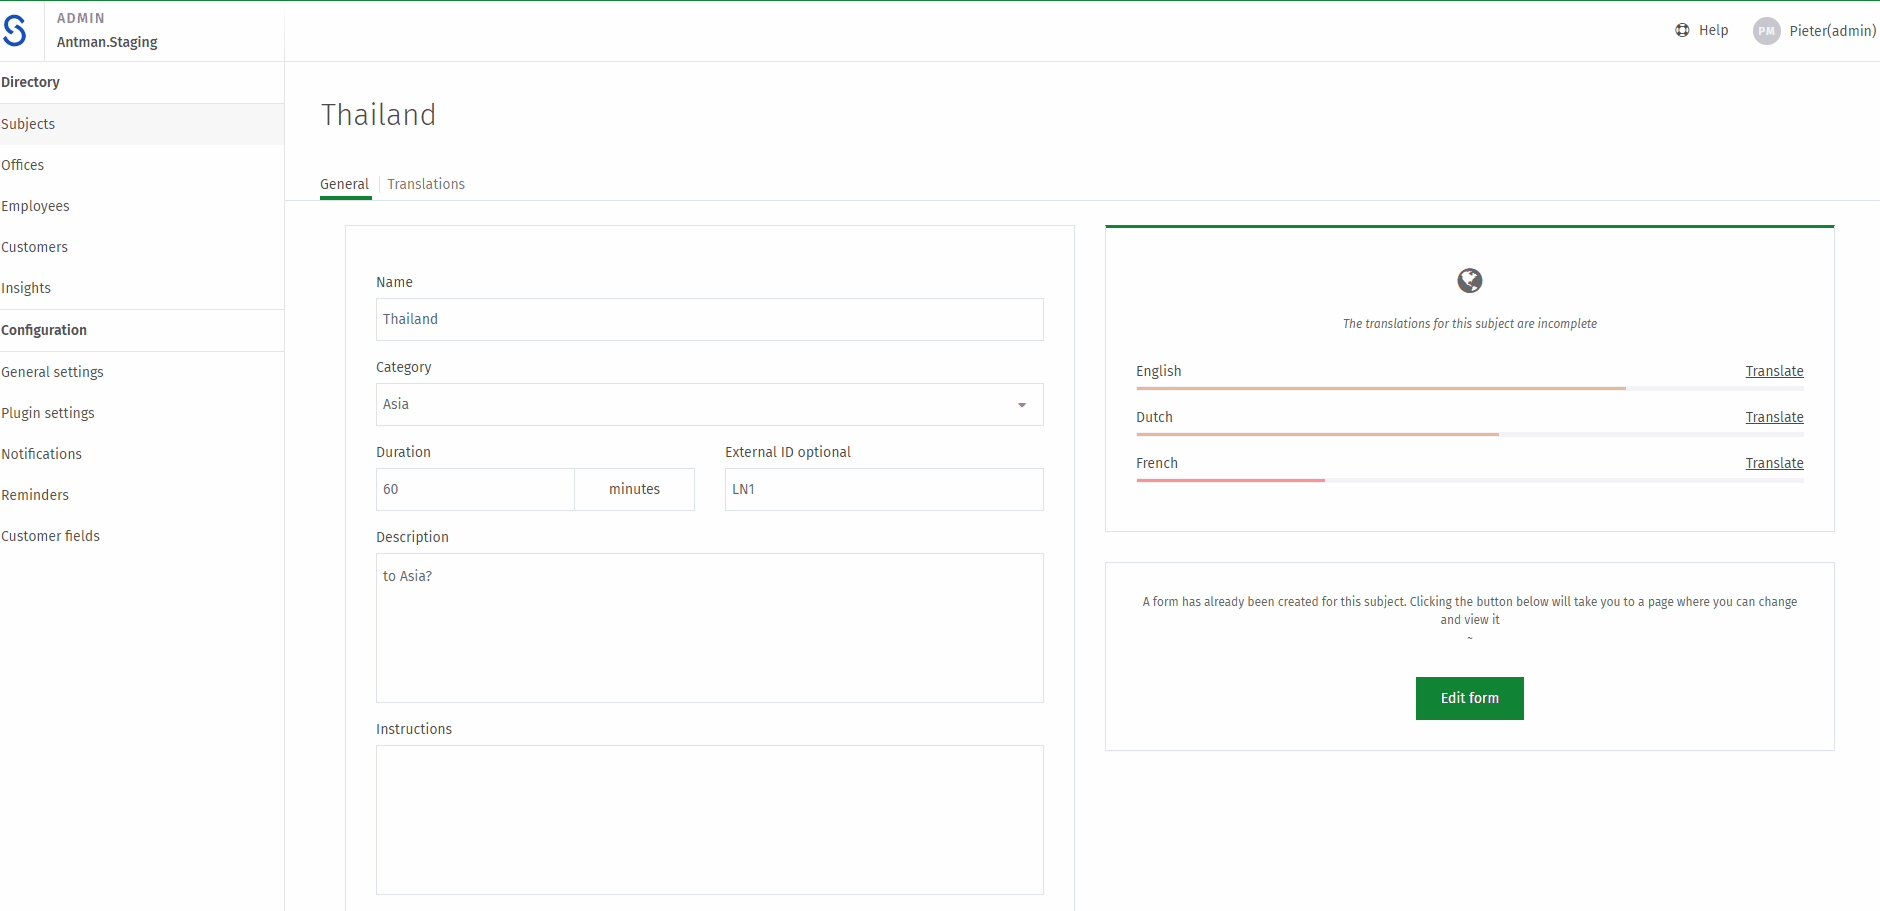This screenshot has width=1880, height=911.
Task: Click the Edit form button
Action: tap(1469, 698)
